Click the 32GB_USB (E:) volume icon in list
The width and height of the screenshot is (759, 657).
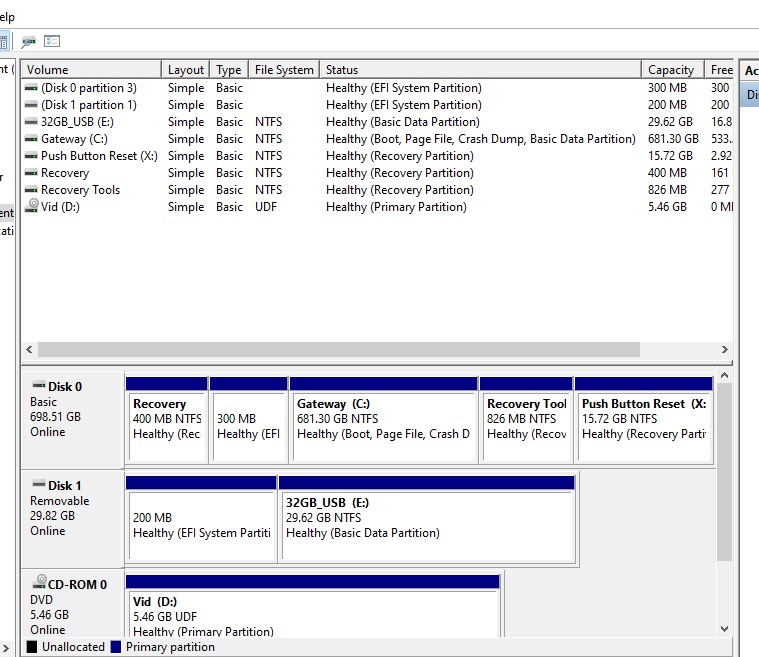31,122
